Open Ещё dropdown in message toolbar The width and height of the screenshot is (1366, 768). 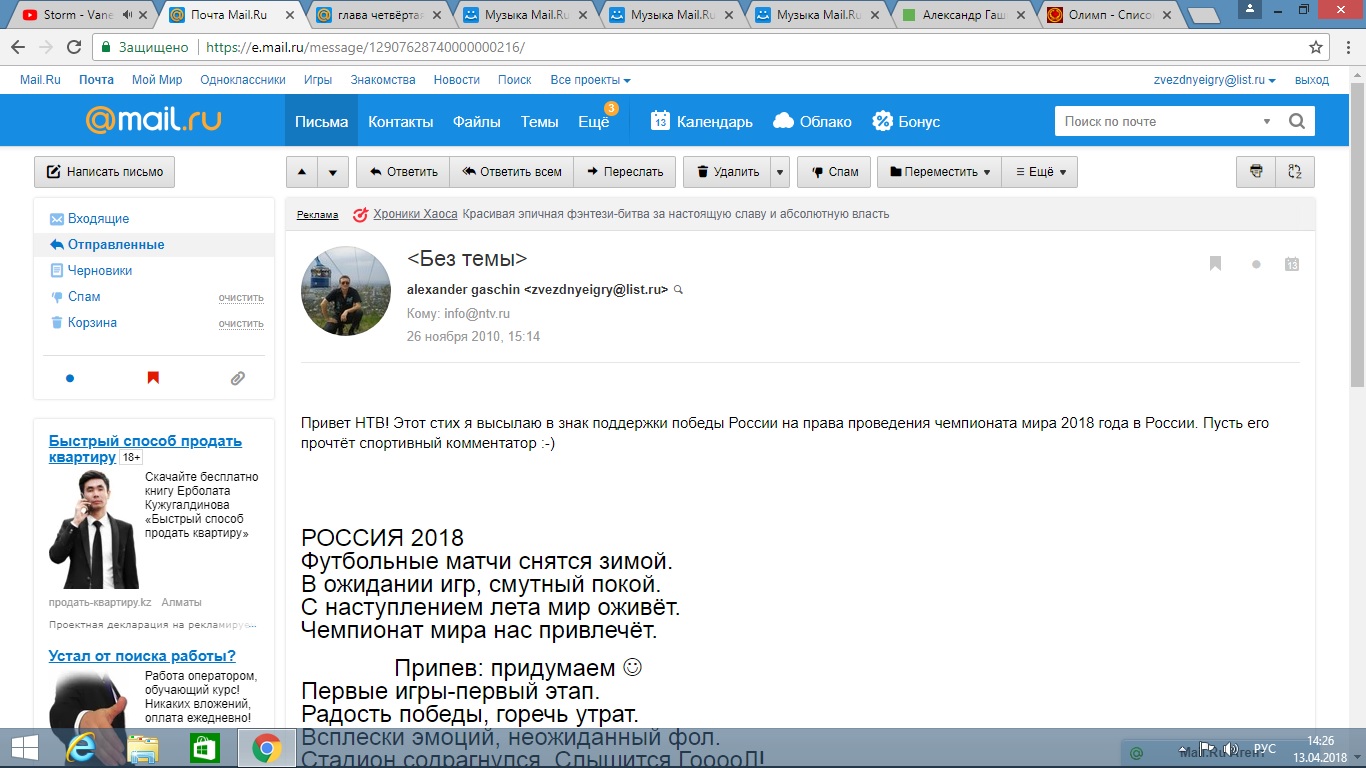click(1040, 172)
